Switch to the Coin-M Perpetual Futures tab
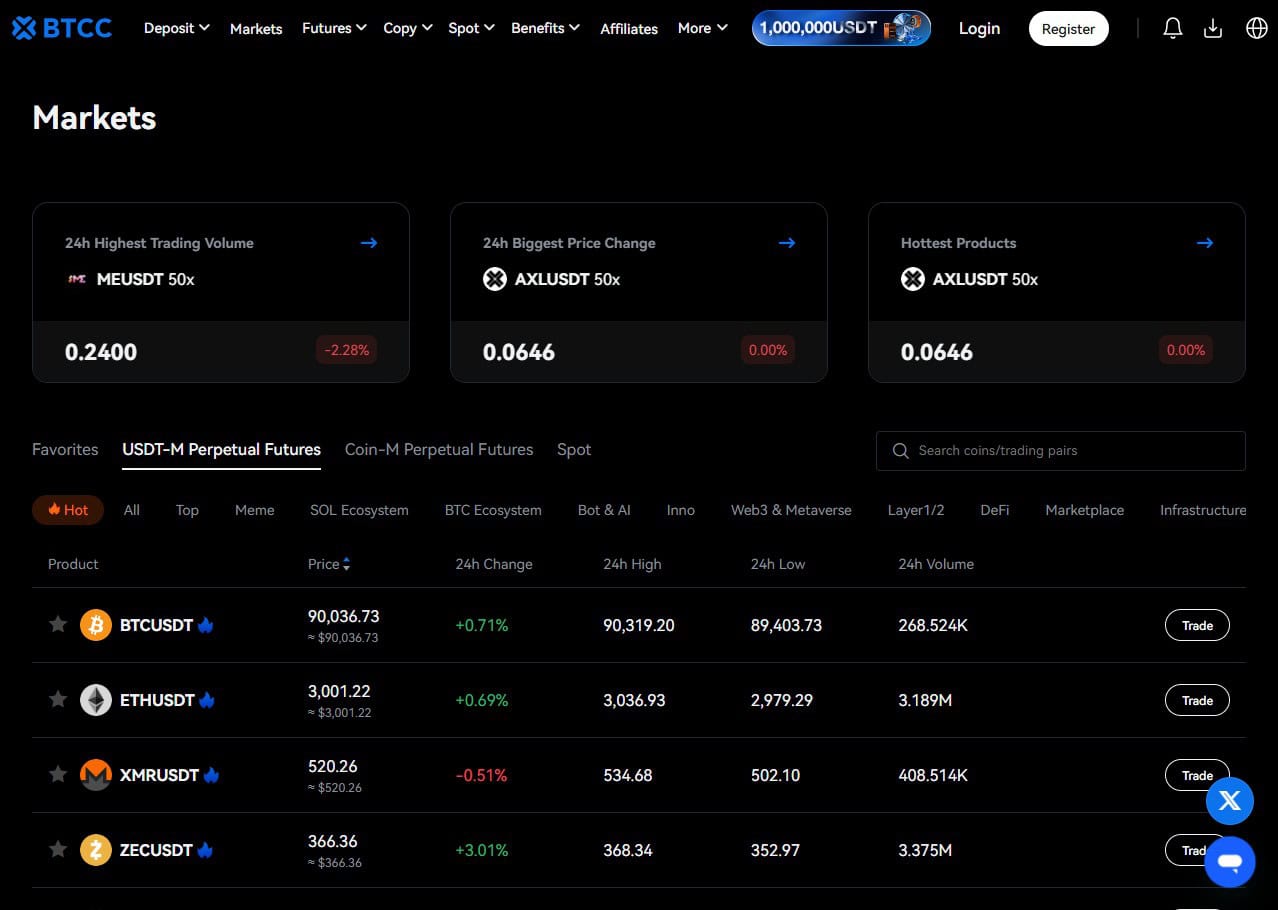1278x910 pixels. point(439,449)
